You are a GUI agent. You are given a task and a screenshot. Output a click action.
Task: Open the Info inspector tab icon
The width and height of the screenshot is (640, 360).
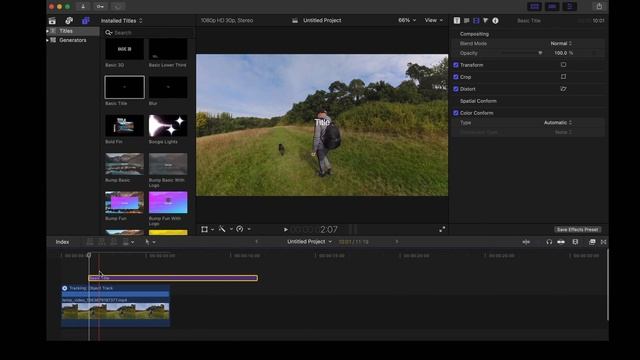click(x=496, y=20)
